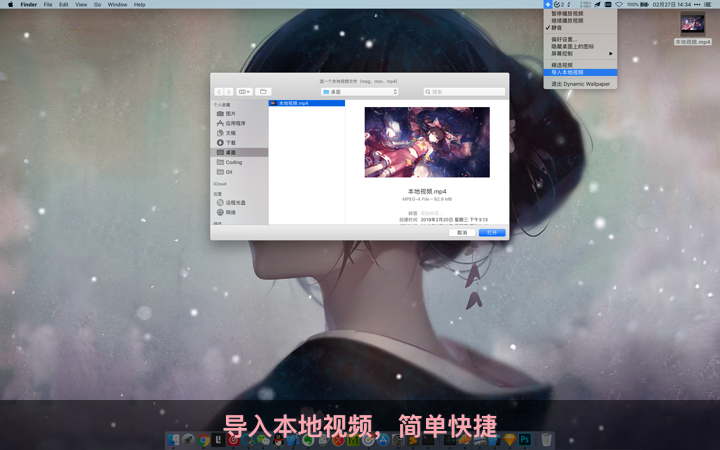Go back with the dialog back arrow
Screen dimensions: 720x450
(x=219, y=92)
